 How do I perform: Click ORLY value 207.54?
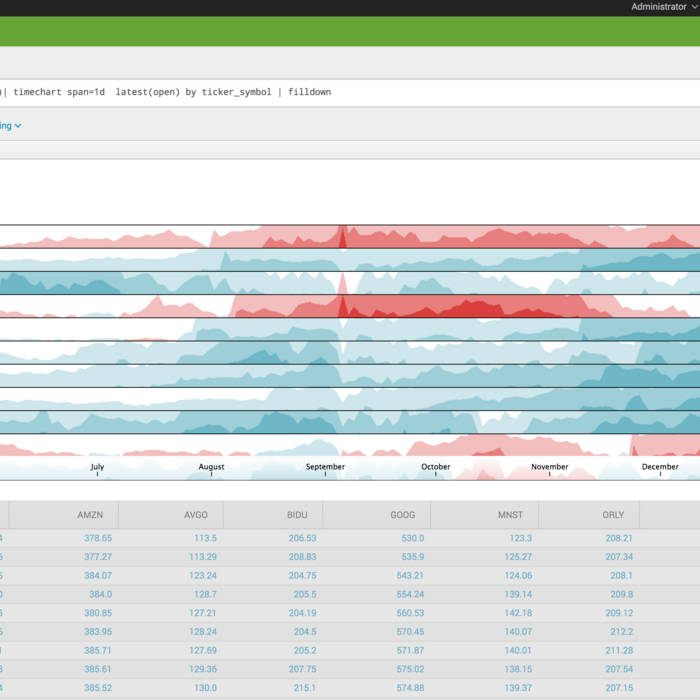(619, 669)
